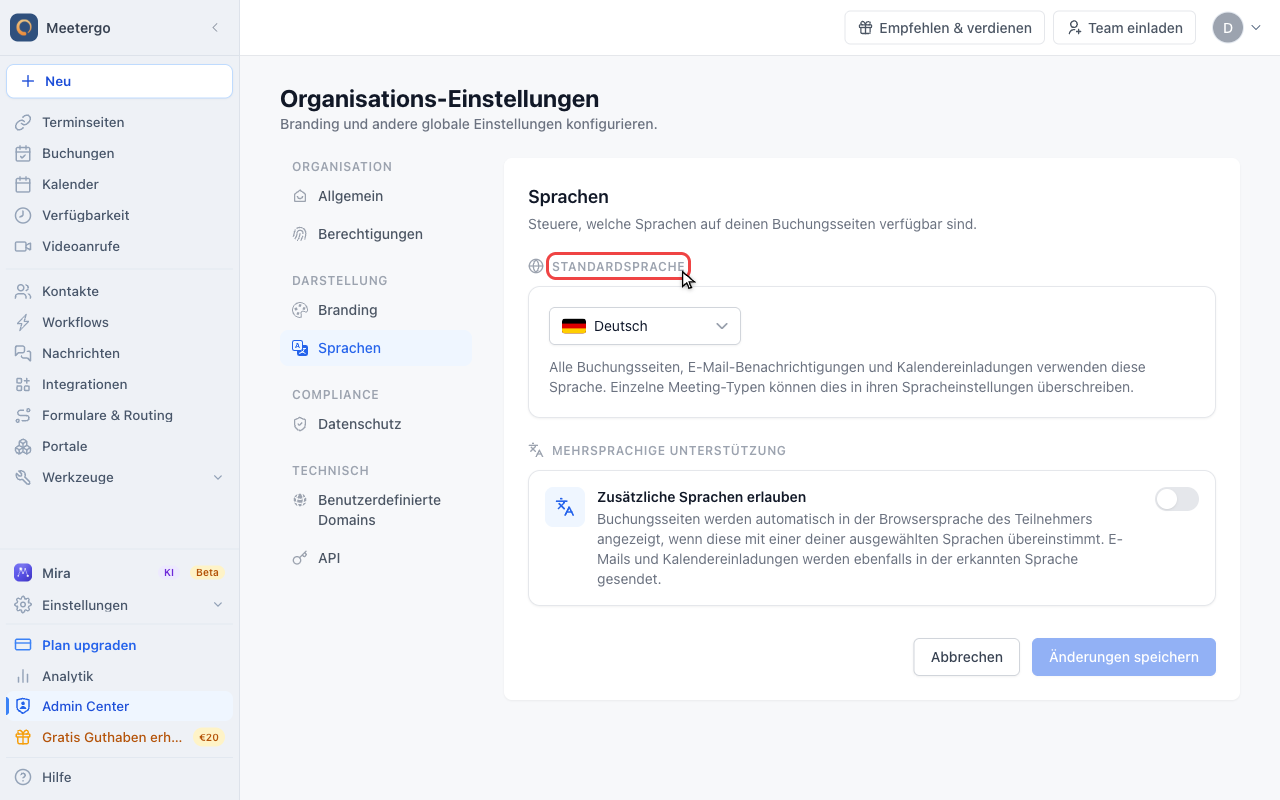Click the Berechtigungen fingerprint icon

[300, 234]
